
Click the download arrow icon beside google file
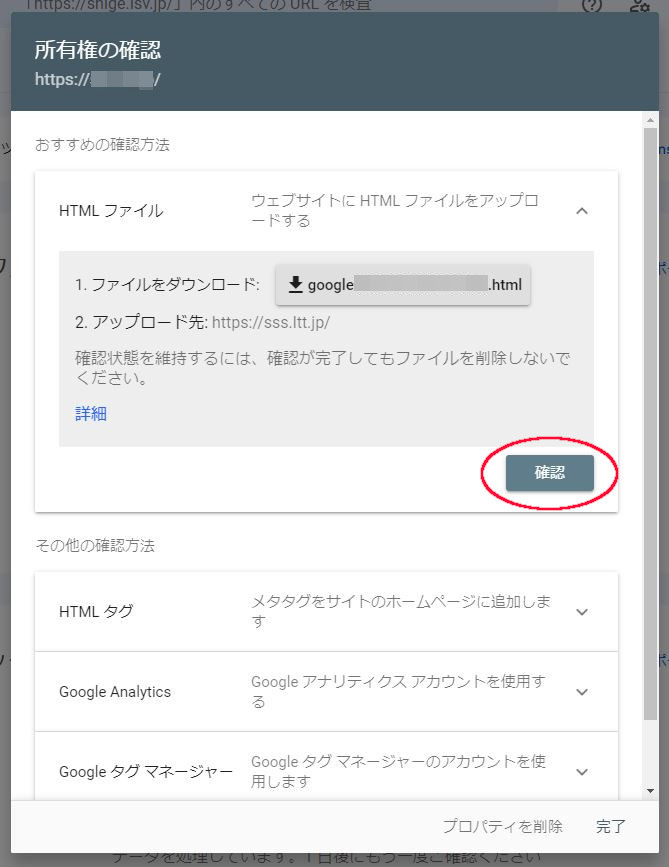point(295,285)
